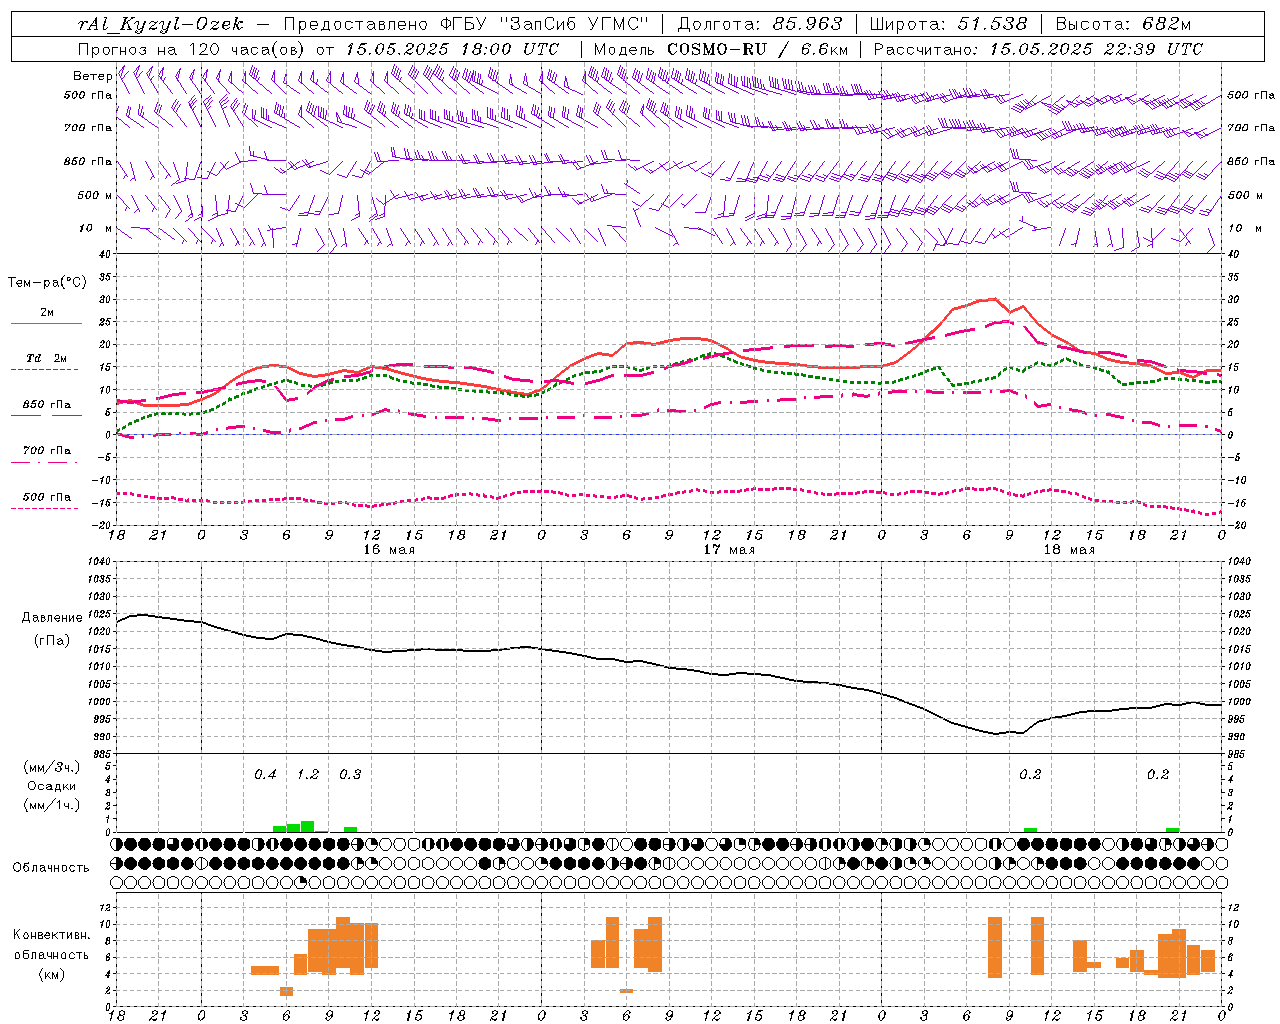Click the calculated time 15.05.2025 22:39 UTC
The height and width of the screenshot is (1024, 1280).
(1096, 49)
